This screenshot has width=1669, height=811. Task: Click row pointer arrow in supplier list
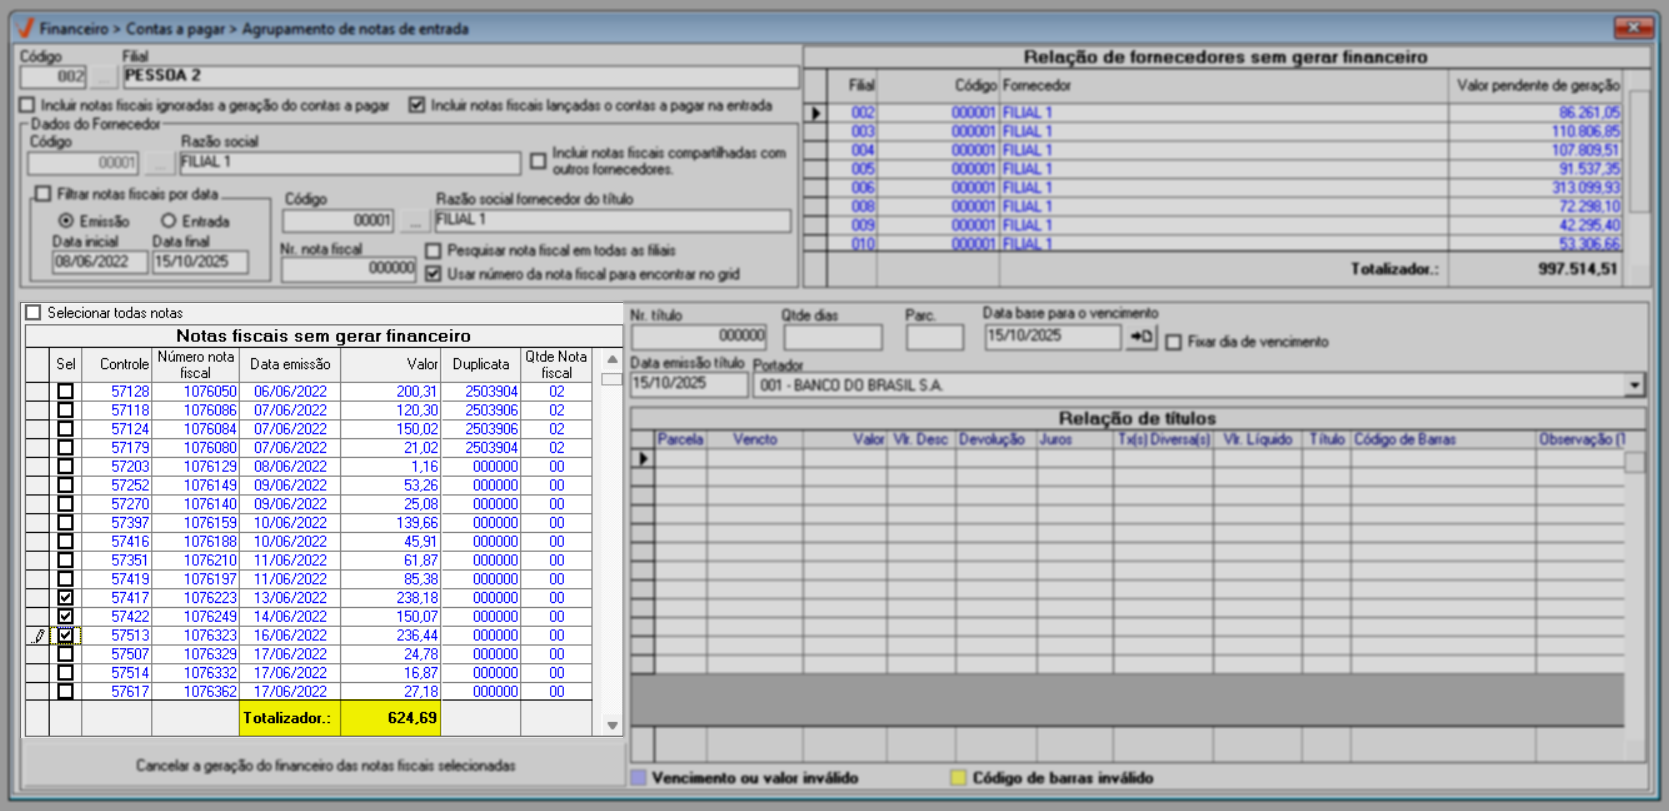coord(816,113)
